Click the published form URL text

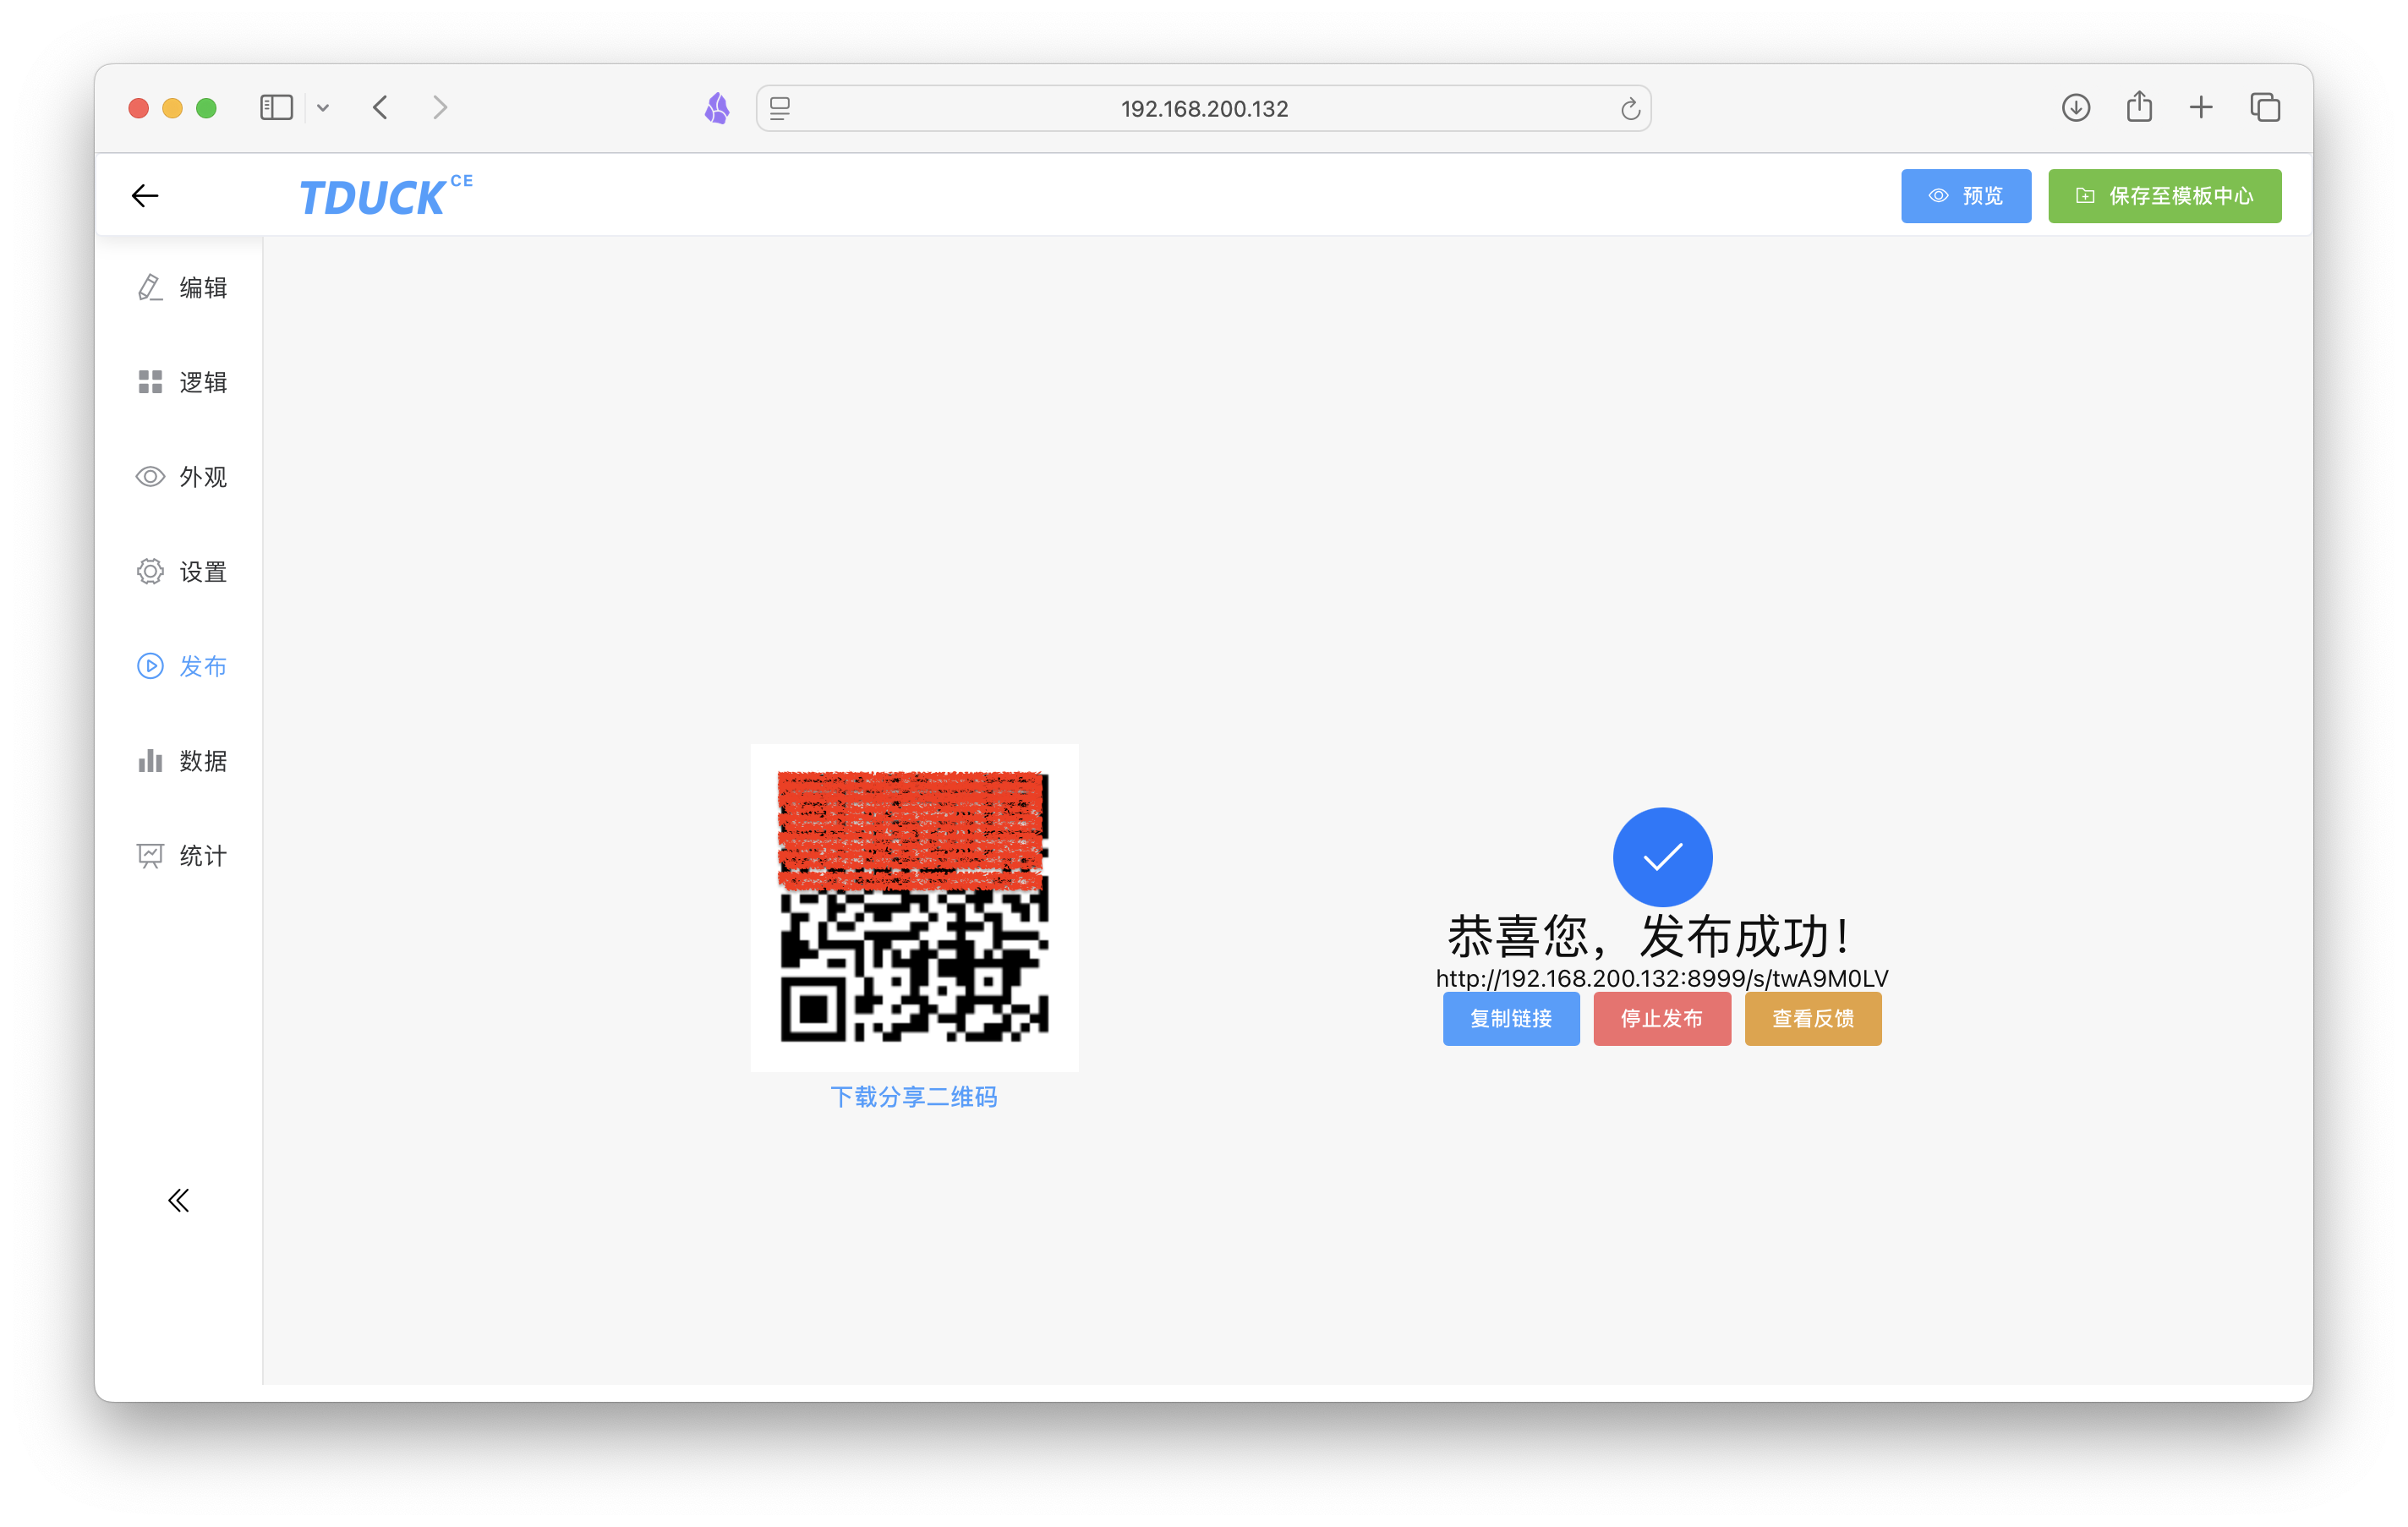[x=1661, y=978]
